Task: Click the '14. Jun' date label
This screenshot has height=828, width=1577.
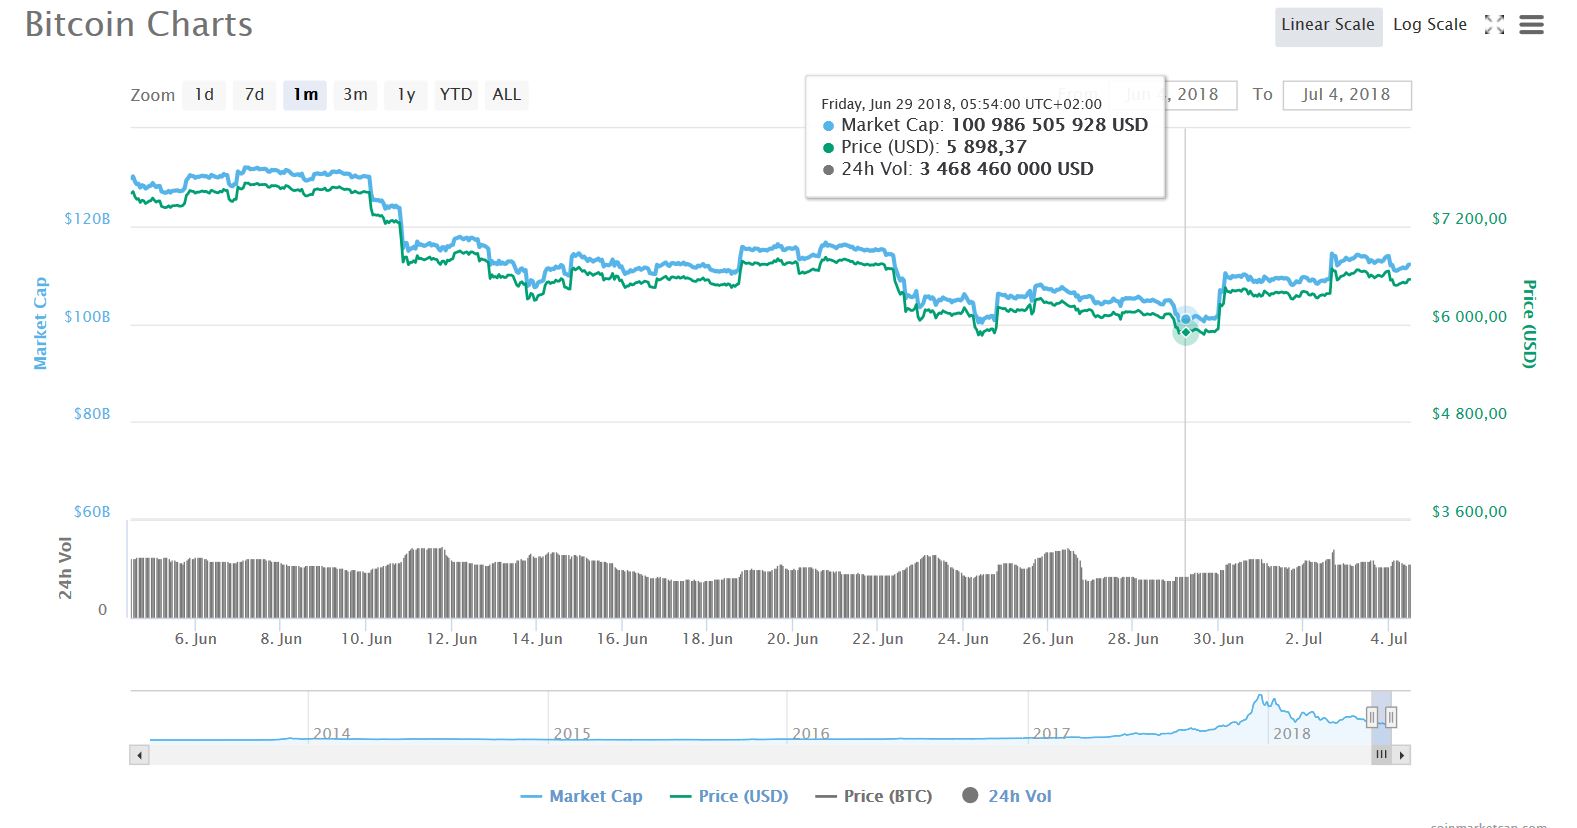Action: coord(537,639)
